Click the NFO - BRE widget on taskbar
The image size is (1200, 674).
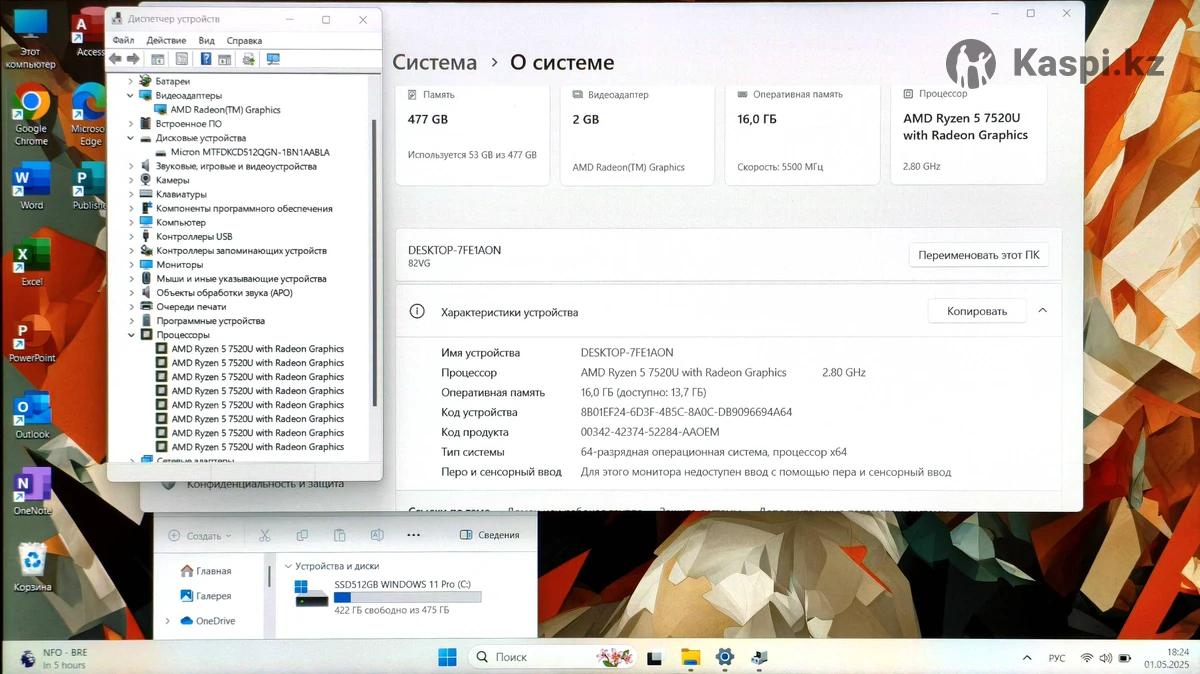[x=52, y=658]
